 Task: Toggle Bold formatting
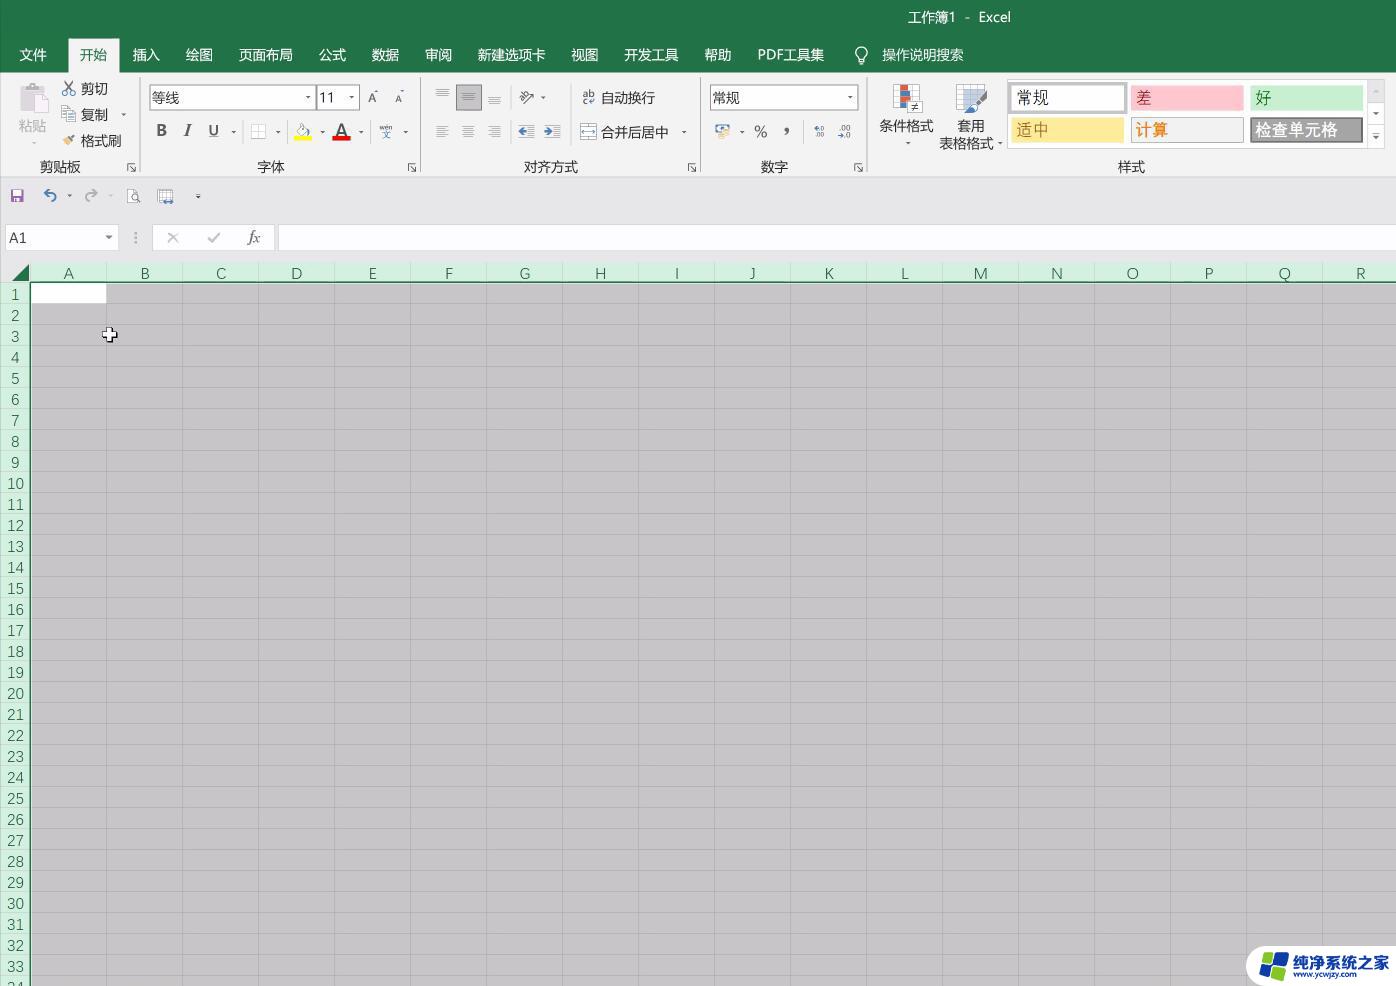pos(161,131)
